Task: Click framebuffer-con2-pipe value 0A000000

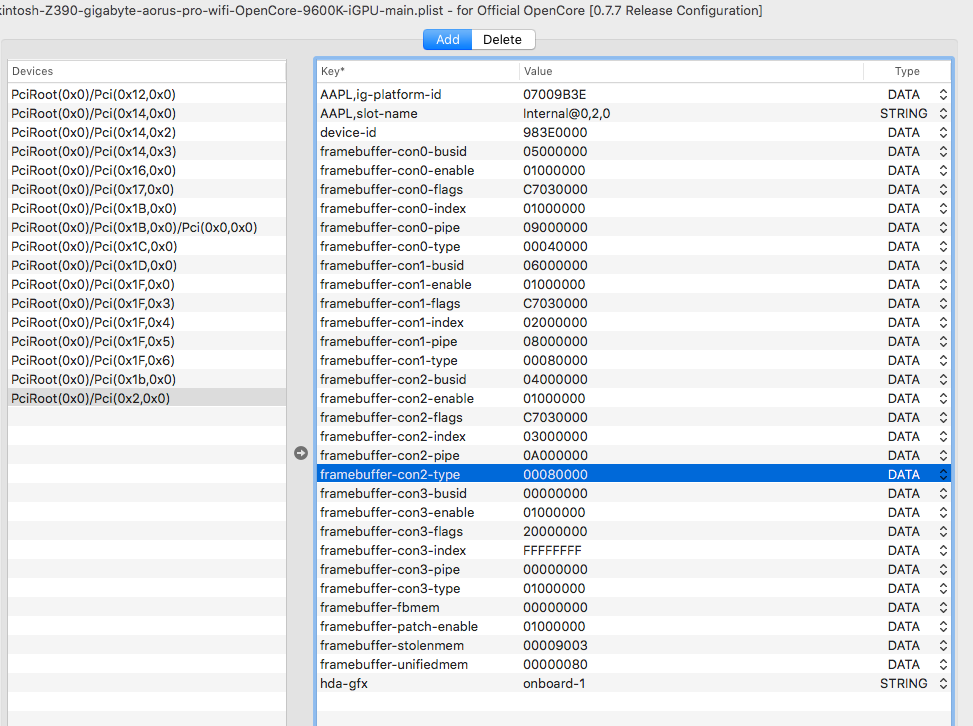Action: click(555, 455)
